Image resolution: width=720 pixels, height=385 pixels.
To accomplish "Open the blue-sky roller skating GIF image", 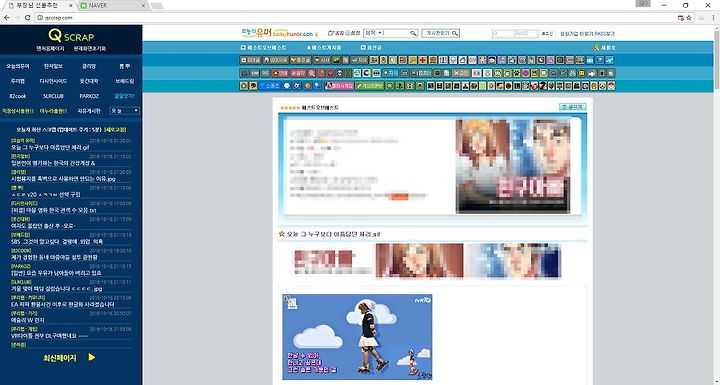I will [357, 337].
